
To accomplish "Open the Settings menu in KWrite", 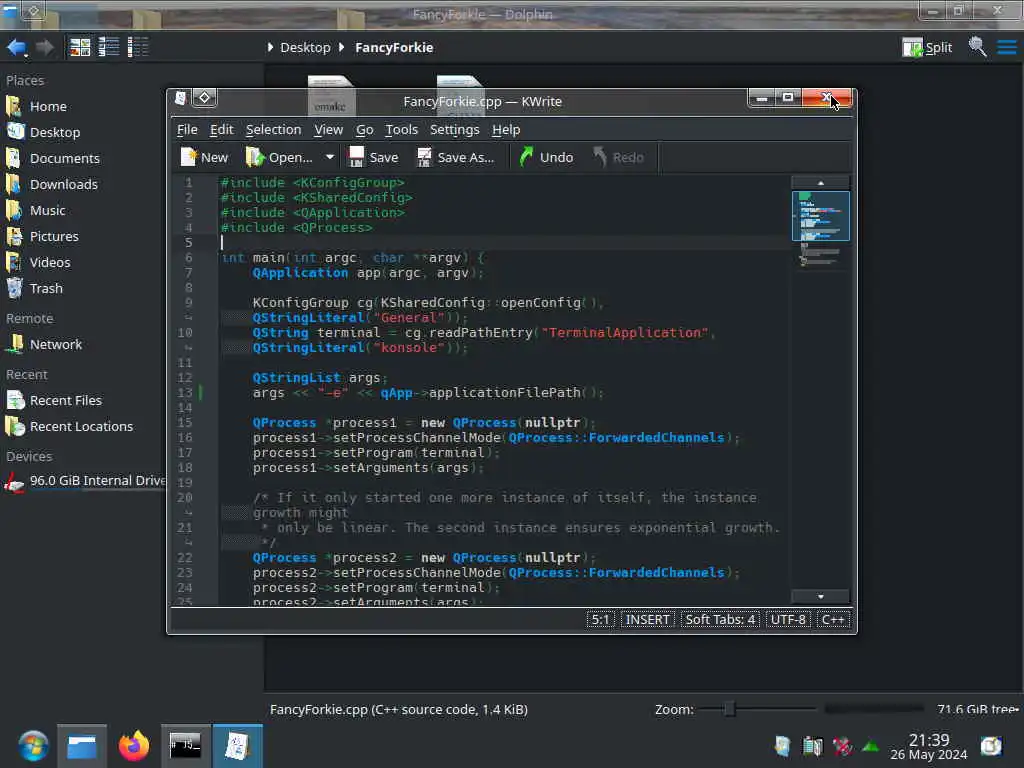I will tap(455, 129).
